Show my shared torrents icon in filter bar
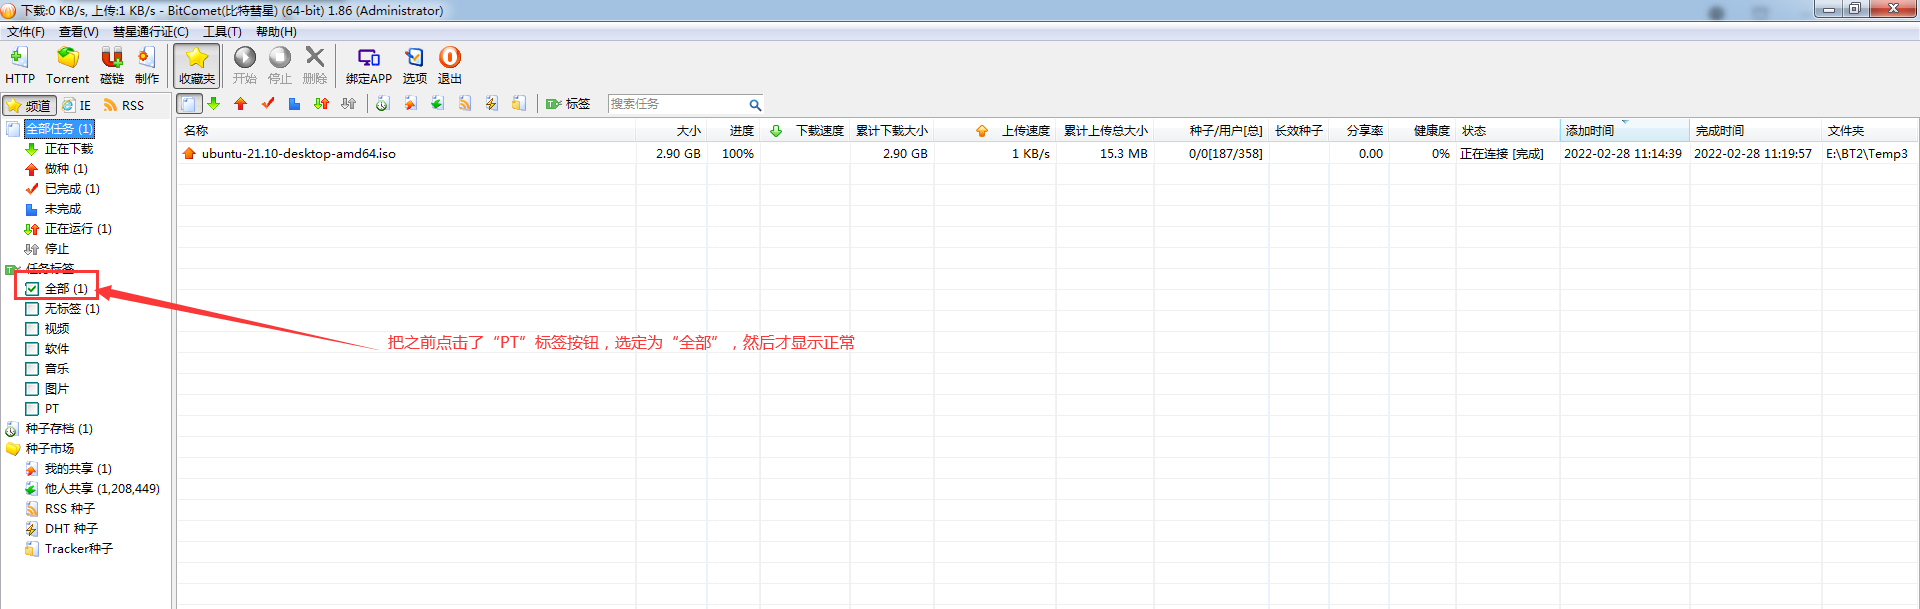 coord(410,104)
